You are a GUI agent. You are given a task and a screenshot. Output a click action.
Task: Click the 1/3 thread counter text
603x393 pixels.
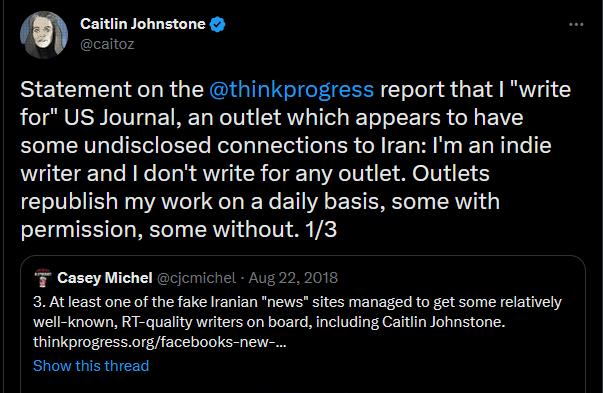pyautogui.click(x=321, y=230)
